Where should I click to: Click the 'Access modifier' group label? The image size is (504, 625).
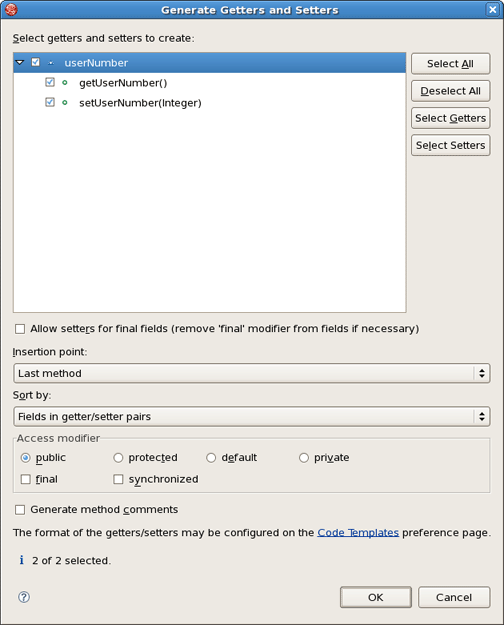point(58,438)
